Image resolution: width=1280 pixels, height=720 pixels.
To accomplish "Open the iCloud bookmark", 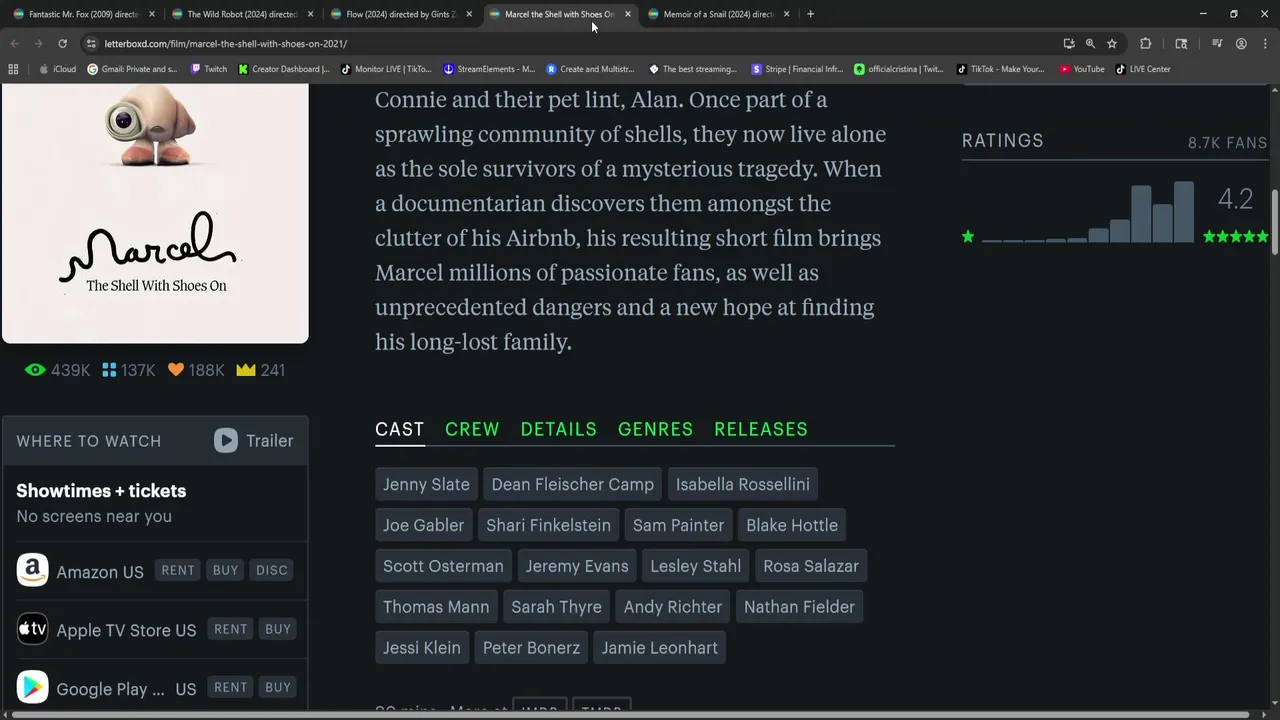I will click(57, 69).
